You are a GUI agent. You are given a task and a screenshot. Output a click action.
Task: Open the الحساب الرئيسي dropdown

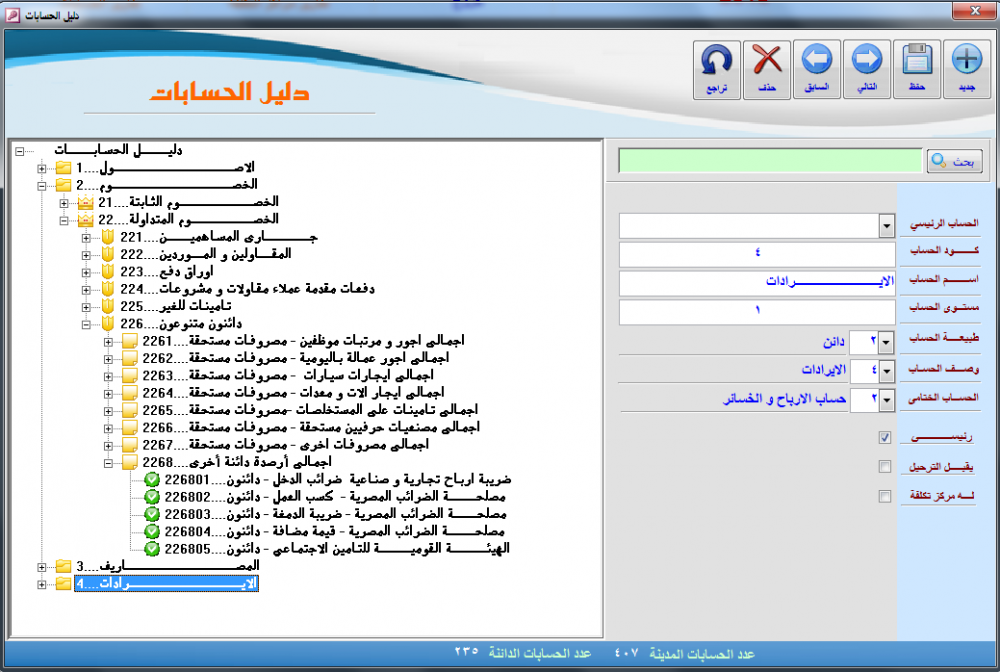(x=886, y=226)
